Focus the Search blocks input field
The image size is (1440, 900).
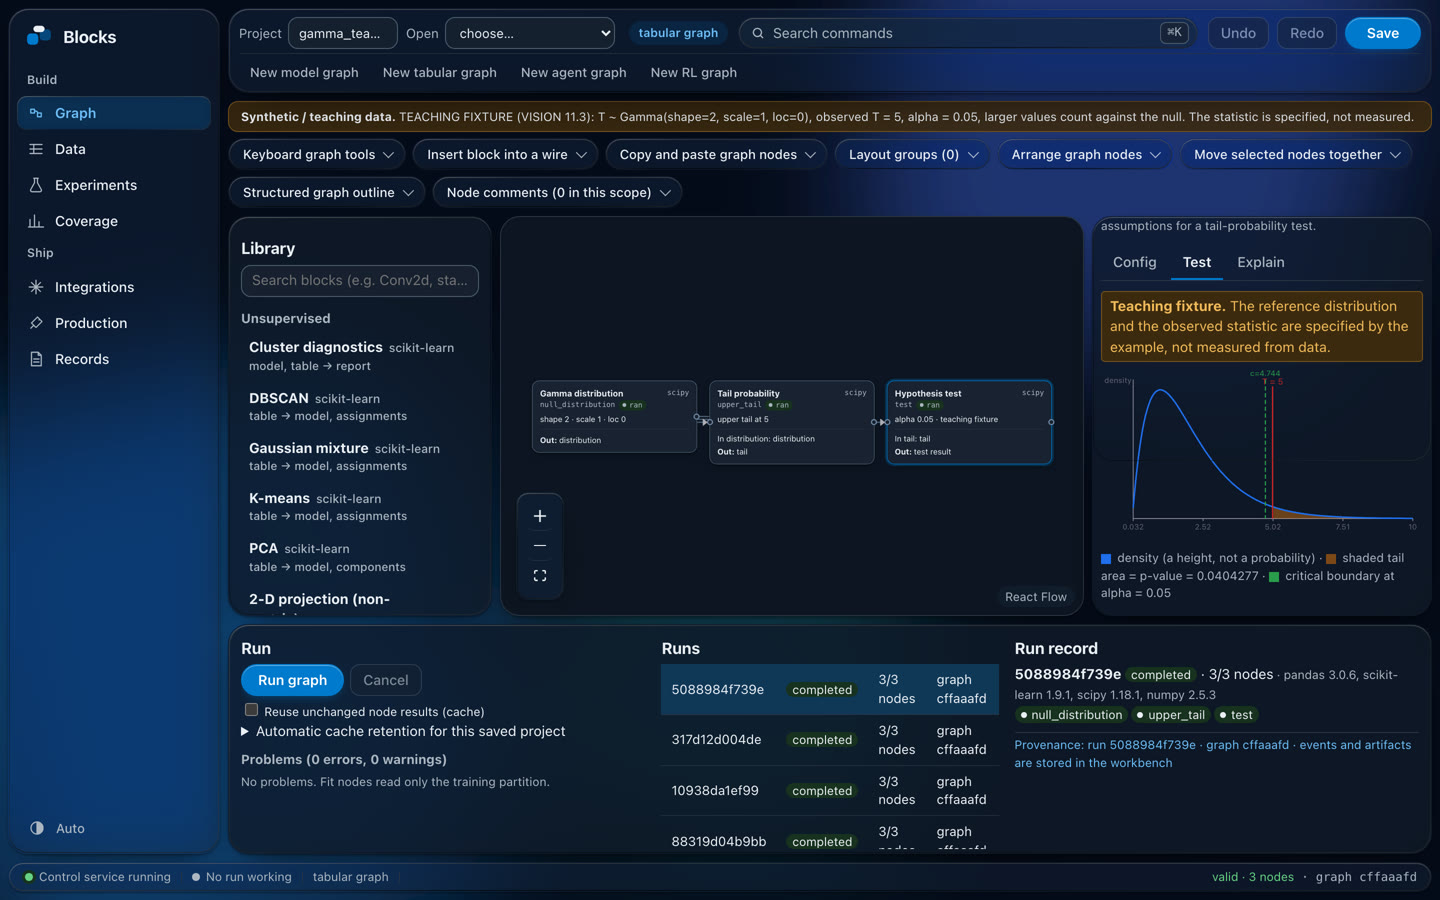[360, 281]
